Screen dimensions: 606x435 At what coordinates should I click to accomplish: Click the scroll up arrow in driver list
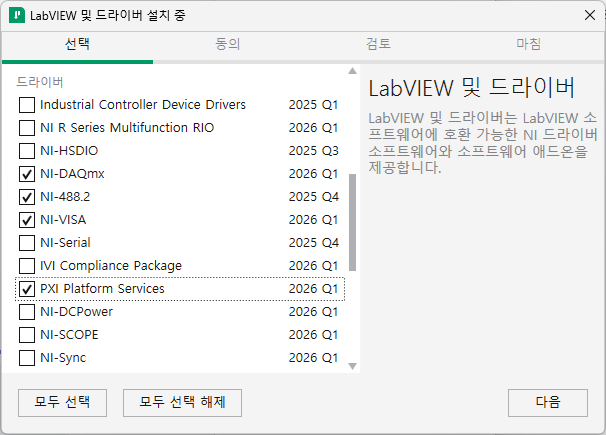pos(352,71)
